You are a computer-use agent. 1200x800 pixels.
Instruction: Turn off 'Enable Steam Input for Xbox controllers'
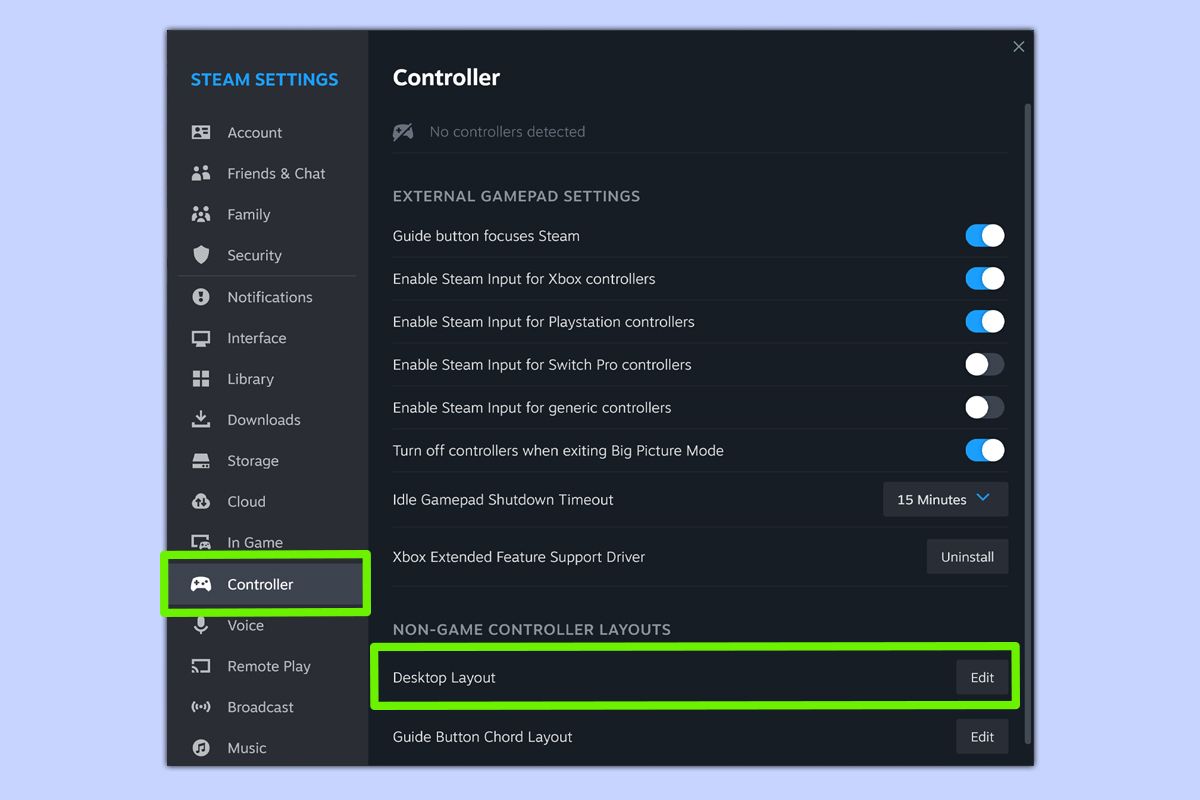[x=984, y=278]
